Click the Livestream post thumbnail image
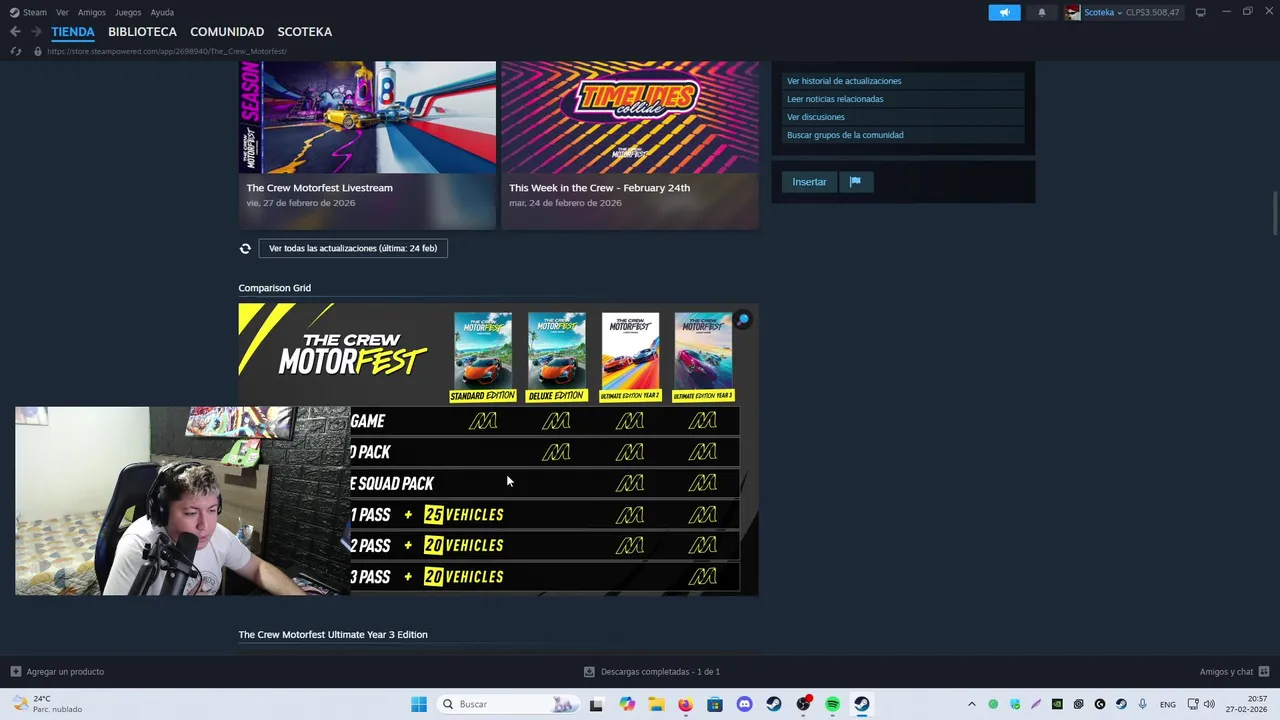This screenshot has height=720, width=1280. [367, 118]
